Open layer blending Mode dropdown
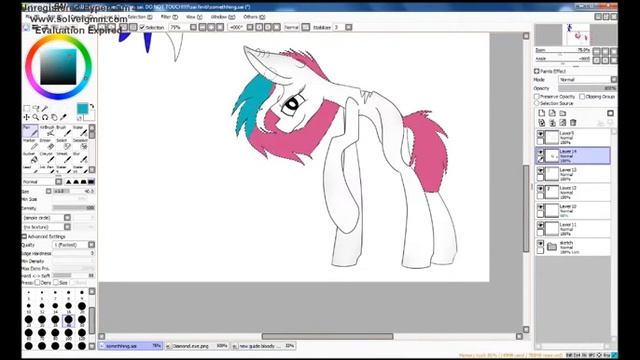This screenshot has width=640, height=360. click(587, 80)
